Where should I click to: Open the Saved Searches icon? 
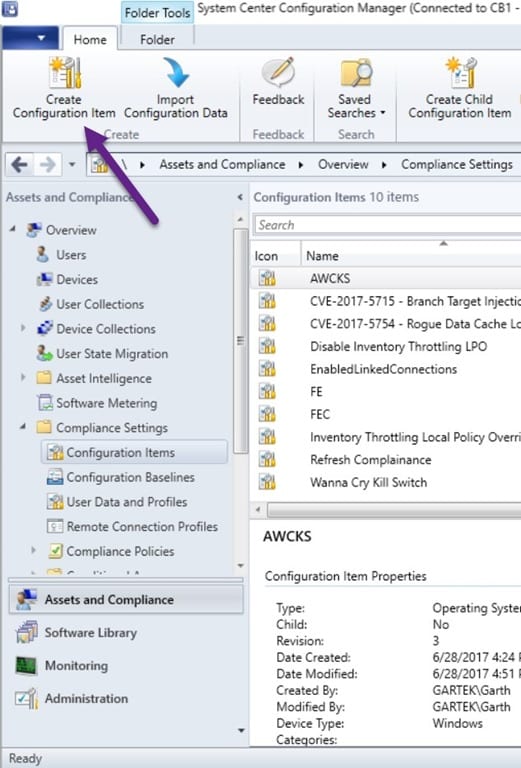[356, 72]
